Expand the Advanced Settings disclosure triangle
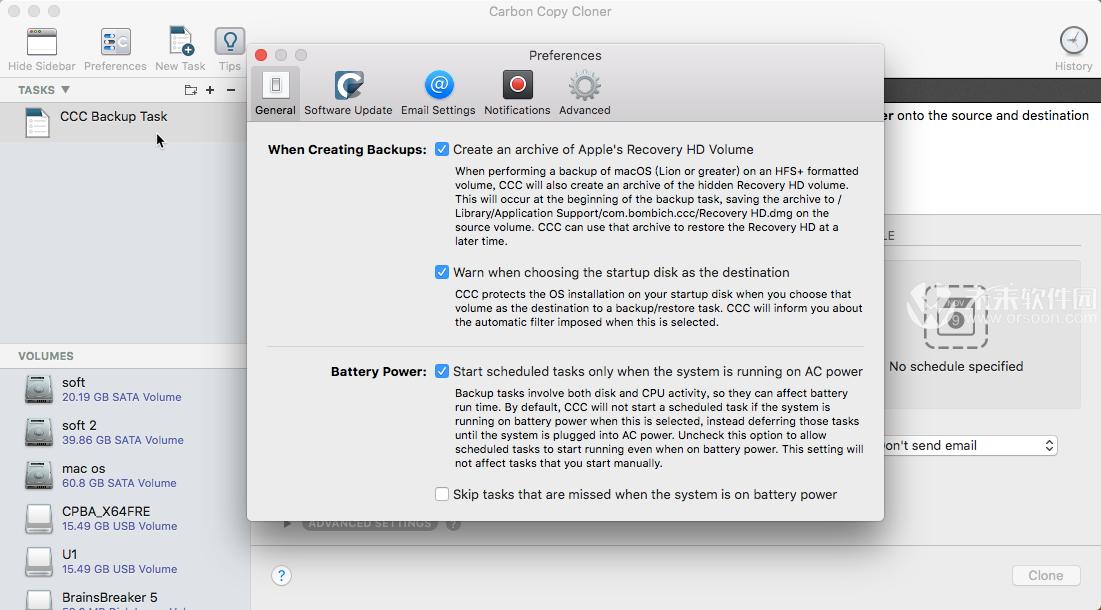This screenshot has width=1101, height=610. pyautogui.click(x=286, y=524)
